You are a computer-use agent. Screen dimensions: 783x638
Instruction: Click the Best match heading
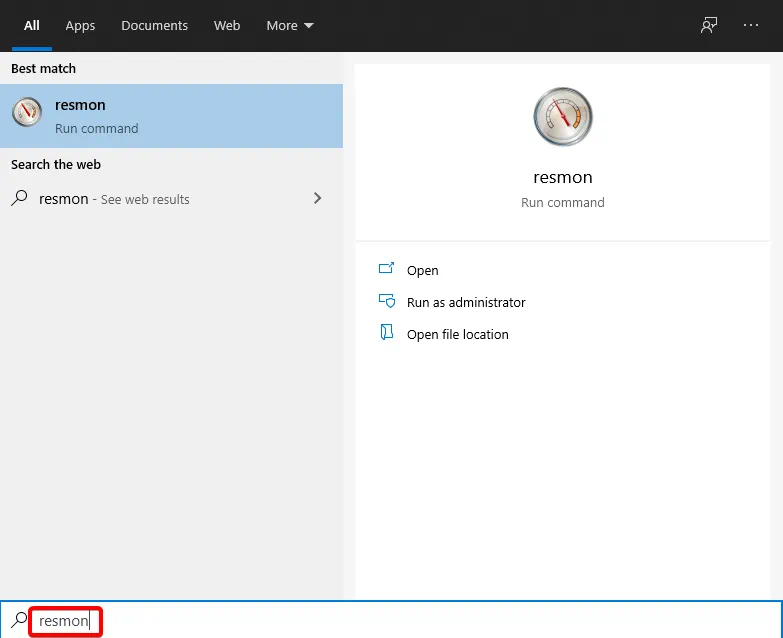[43, 68]
